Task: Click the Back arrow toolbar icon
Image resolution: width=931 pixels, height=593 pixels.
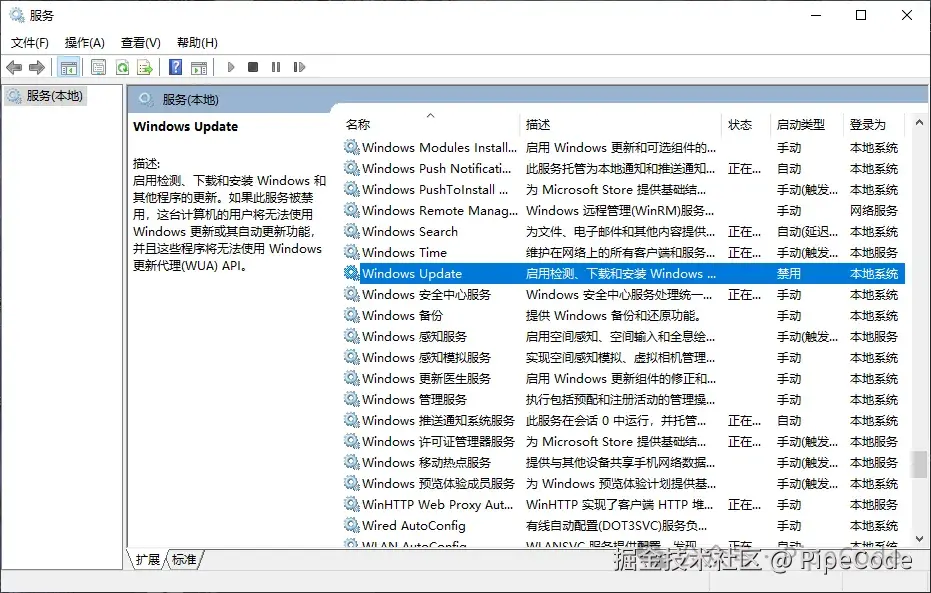Action: pos(14,68)
